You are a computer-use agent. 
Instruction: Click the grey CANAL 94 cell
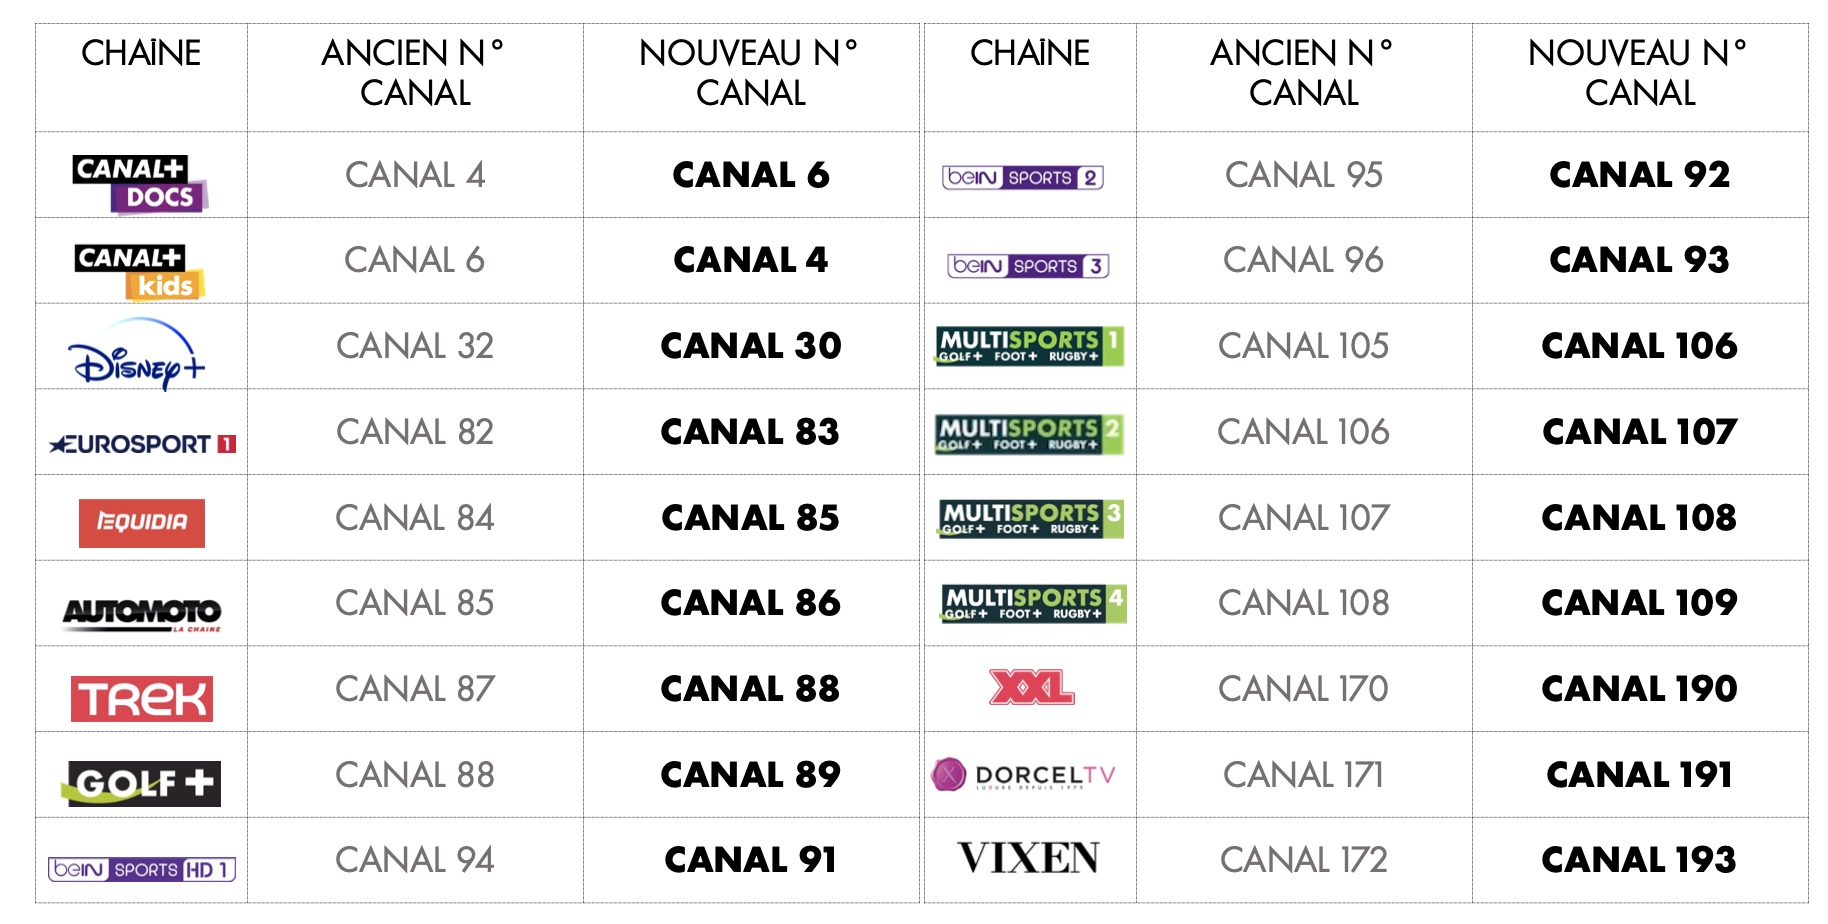pos(415,860)
